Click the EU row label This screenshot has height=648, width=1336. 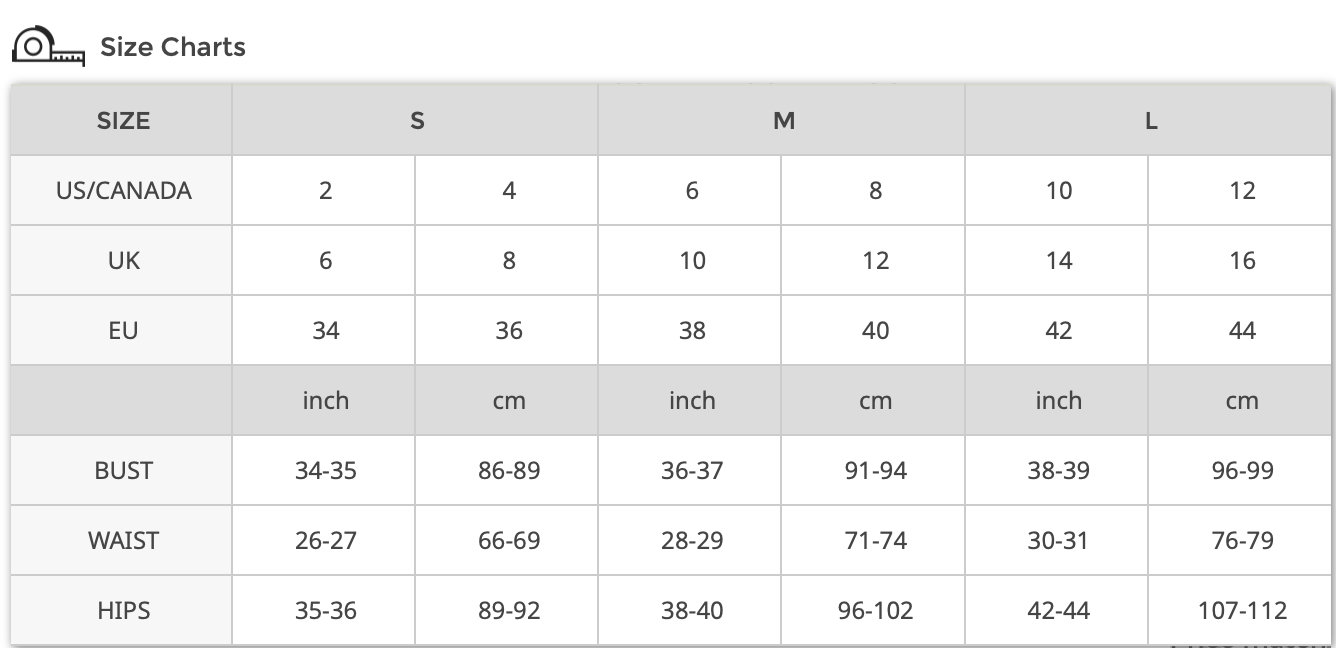[x=123, y=330]
